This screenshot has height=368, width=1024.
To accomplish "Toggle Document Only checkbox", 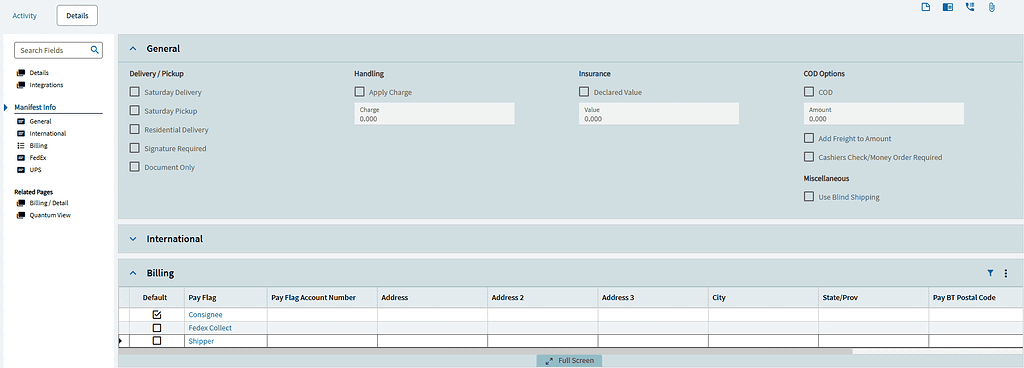I will [x=135, y=166].
